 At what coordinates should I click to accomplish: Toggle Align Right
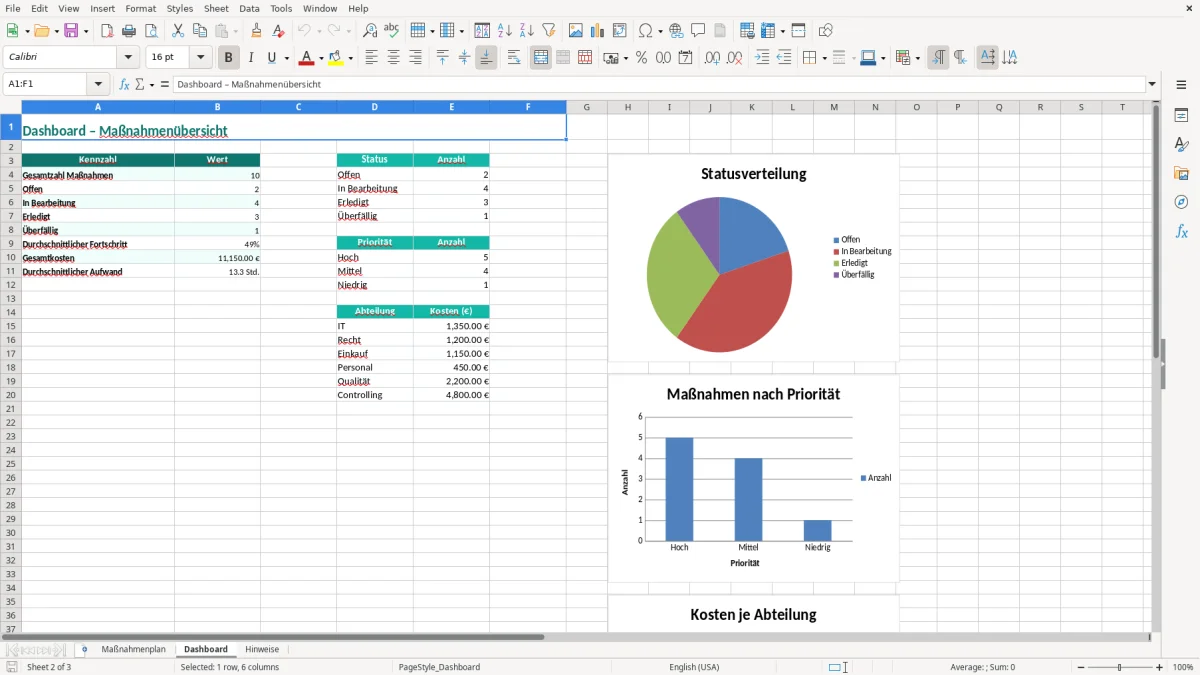pyautogui.click(x=415, y=58)
